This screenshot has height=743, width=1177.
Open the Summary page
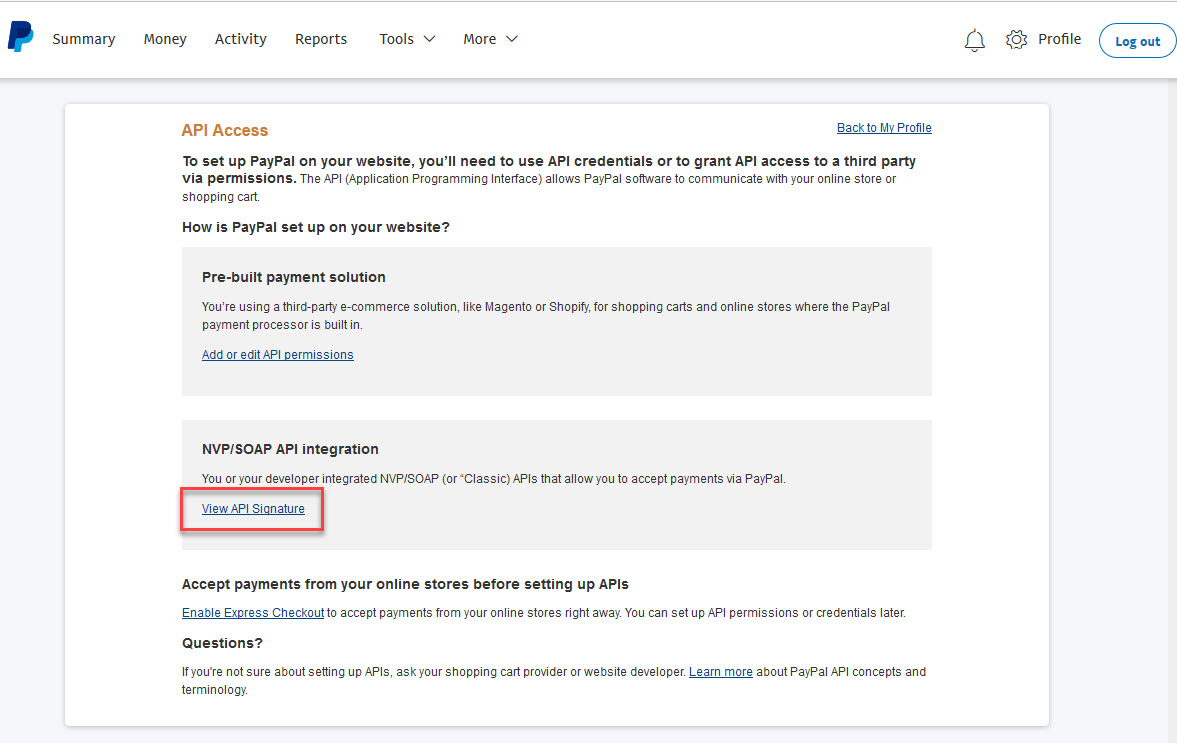pyautogui.click(x=83, y=39)
